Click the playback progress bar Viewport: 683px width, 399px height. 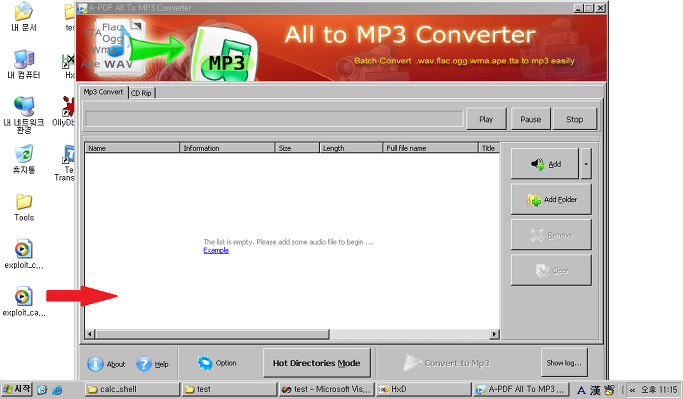point(274,119)
